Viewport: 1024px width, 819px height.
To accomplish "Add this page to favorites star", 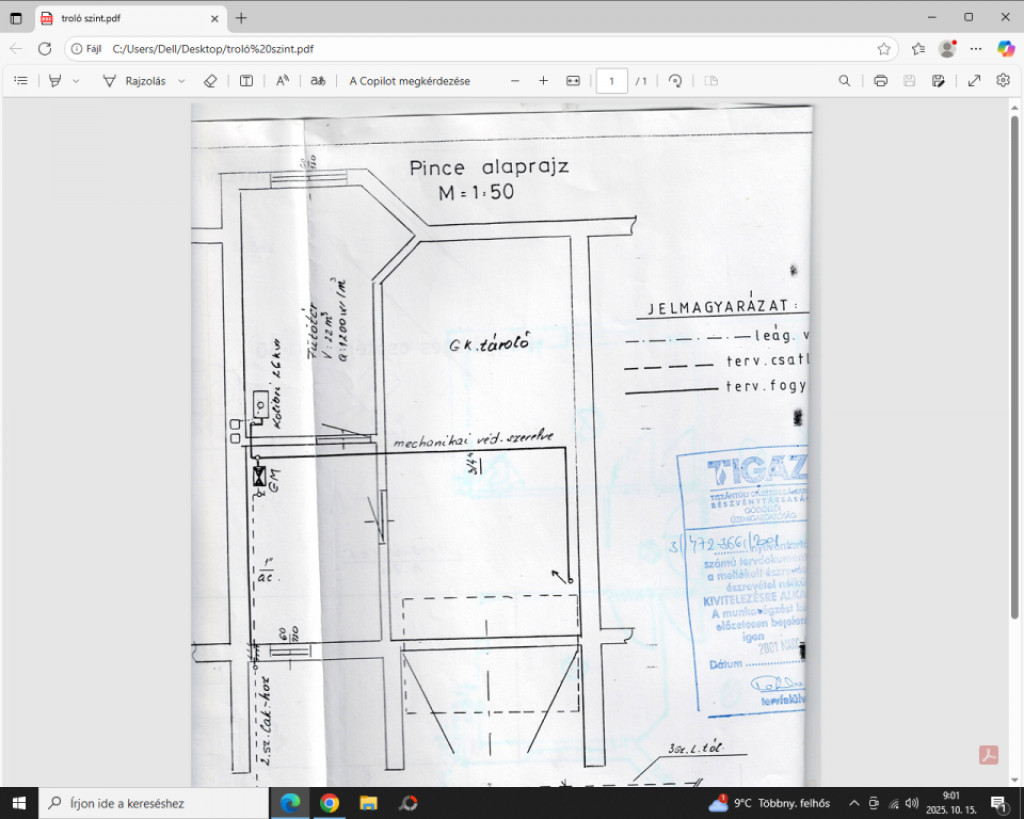I will point(884,48).
